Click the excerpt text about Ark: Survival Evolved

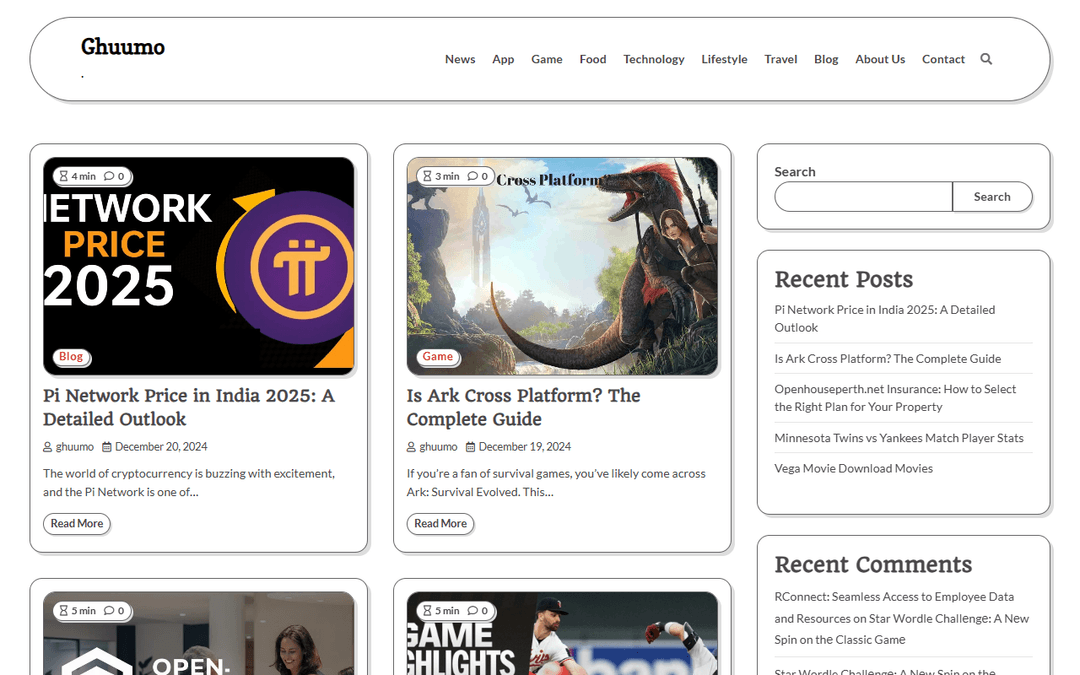pos(556,483)
